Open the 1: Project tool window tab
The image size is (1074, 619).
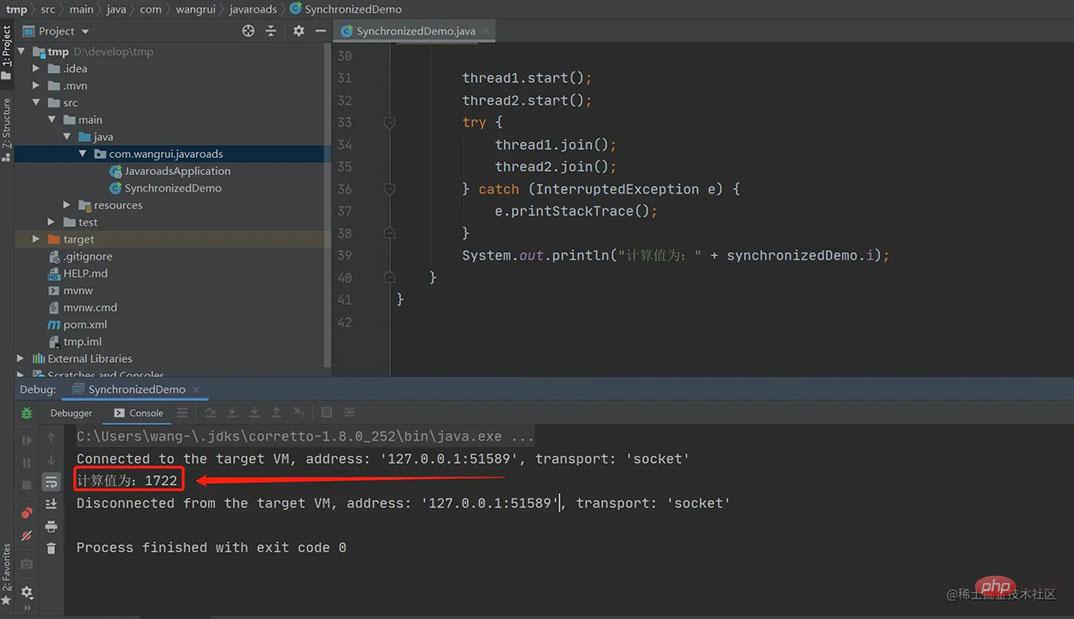(x=6, y=53)
